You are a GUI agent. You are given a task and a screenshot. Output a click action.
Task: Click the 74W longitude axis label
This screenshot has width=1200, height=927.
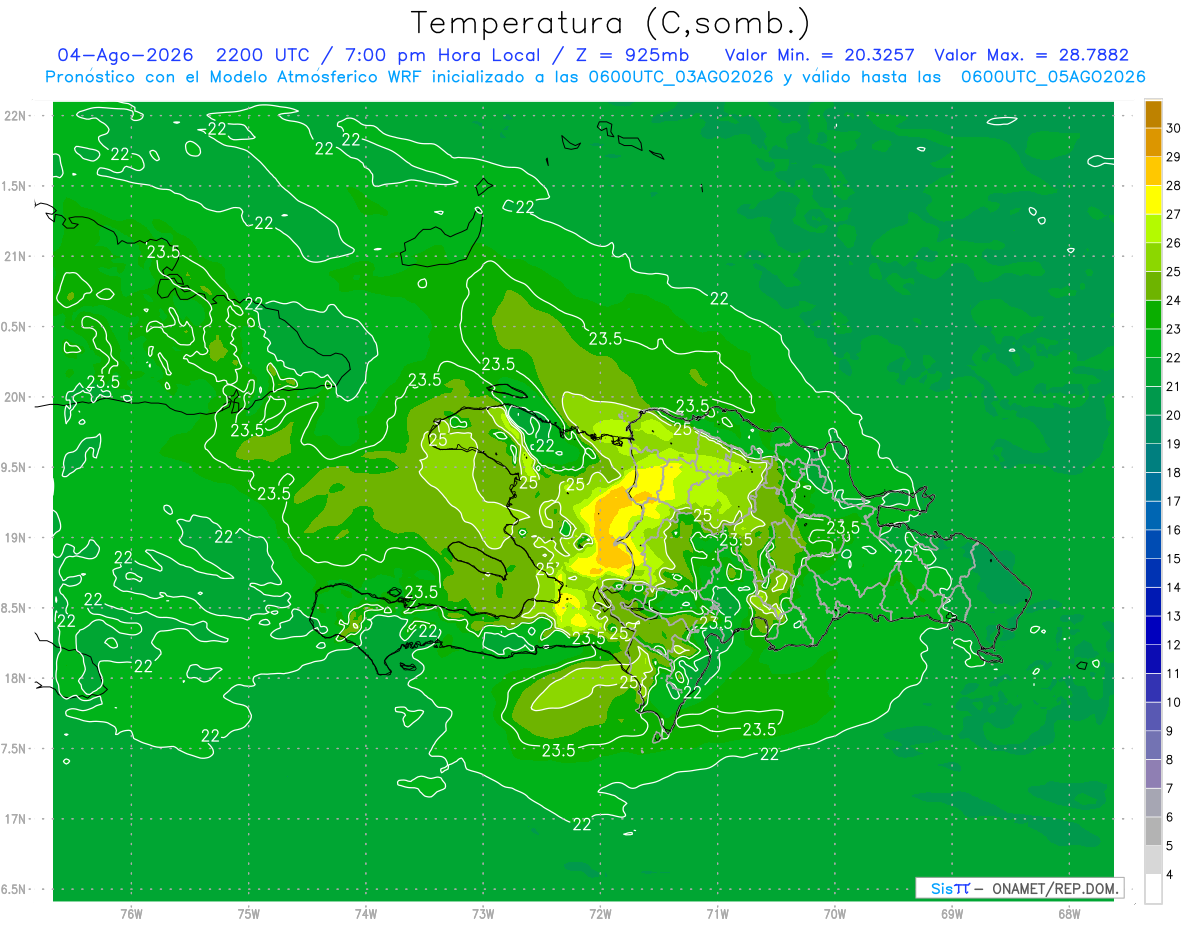point(366,914)
